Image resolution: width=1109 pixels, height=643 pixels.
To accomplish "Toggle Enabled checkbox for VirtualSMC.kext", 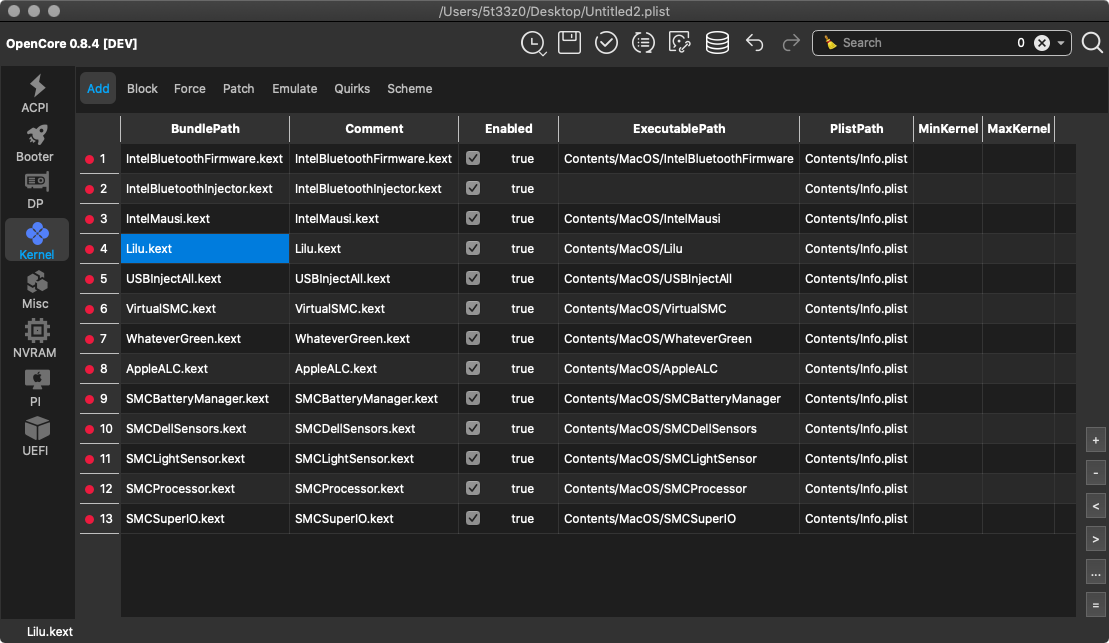I will click(473, 308).
